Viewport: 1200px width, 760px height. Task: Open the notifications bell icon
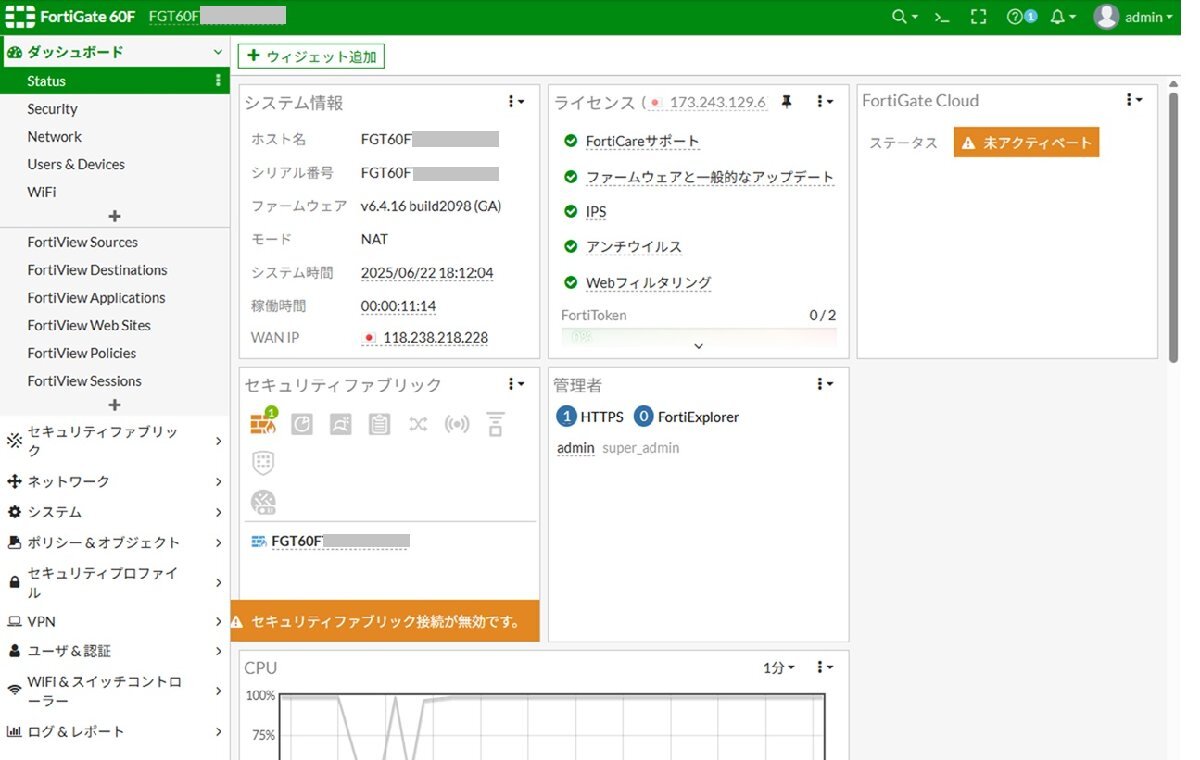1063,17
